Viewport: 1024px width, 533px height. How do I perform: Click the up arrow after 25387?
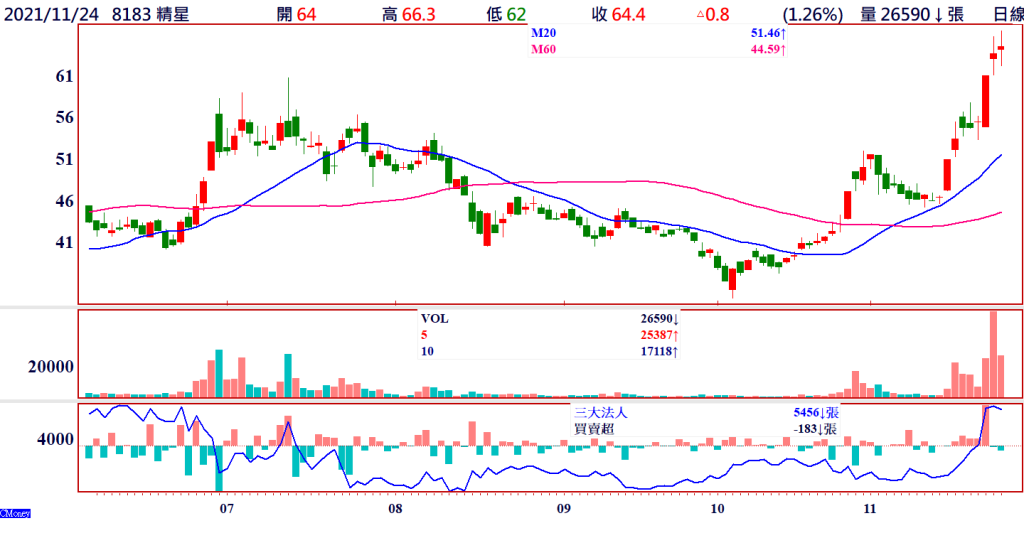(677, 335)
